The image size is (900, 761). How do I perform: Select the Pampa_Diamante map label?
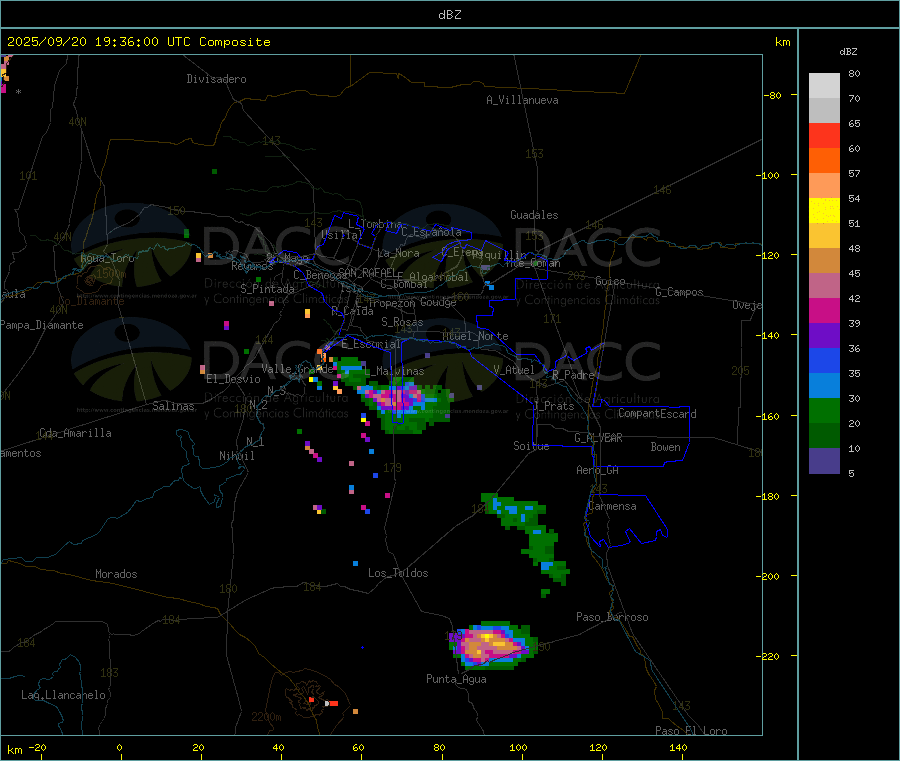point(42,325)
